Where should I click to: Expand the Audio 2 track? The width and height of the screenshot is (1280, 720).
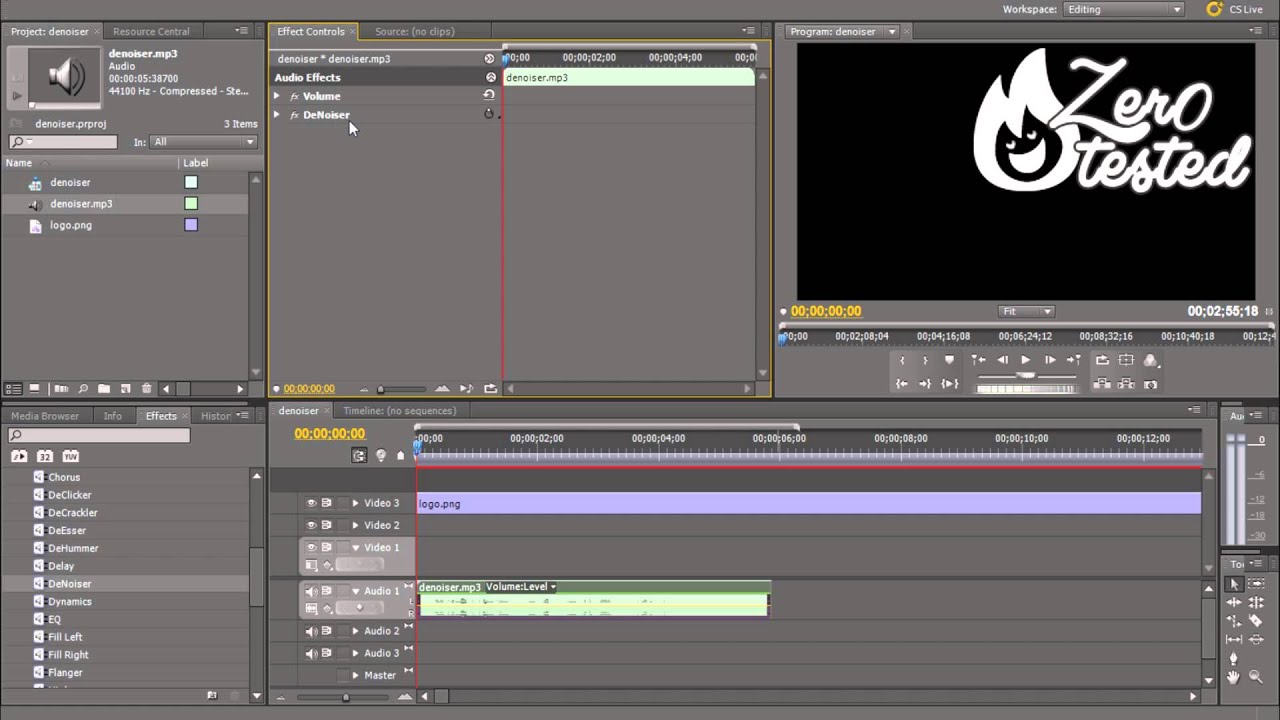coord(355,631)
